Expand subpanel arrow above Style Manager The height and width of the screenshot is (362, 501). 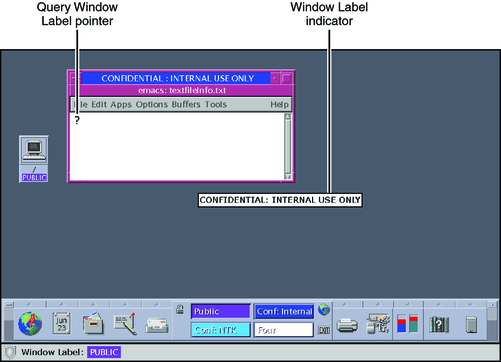point(378,304)
